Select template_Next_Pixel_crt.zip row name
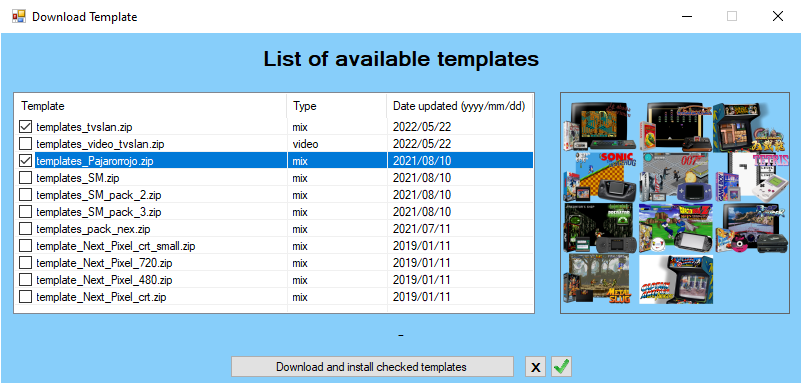Screen dimensions: 802x384 pyautogui.click(x=101, y=297)
